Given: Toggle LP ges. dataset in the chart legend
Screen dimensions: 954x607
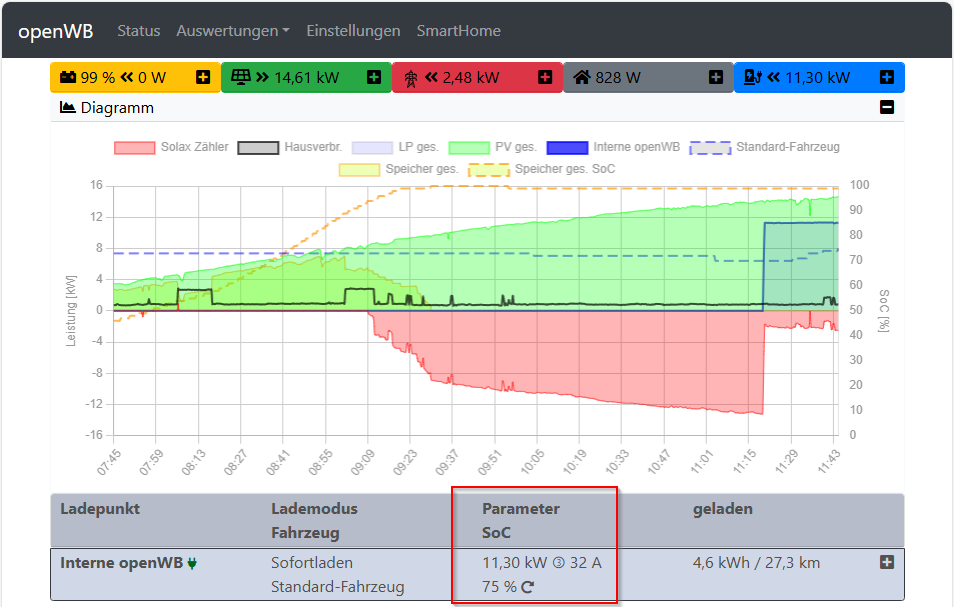Looking at the screenshot, I should coord(395,147).
